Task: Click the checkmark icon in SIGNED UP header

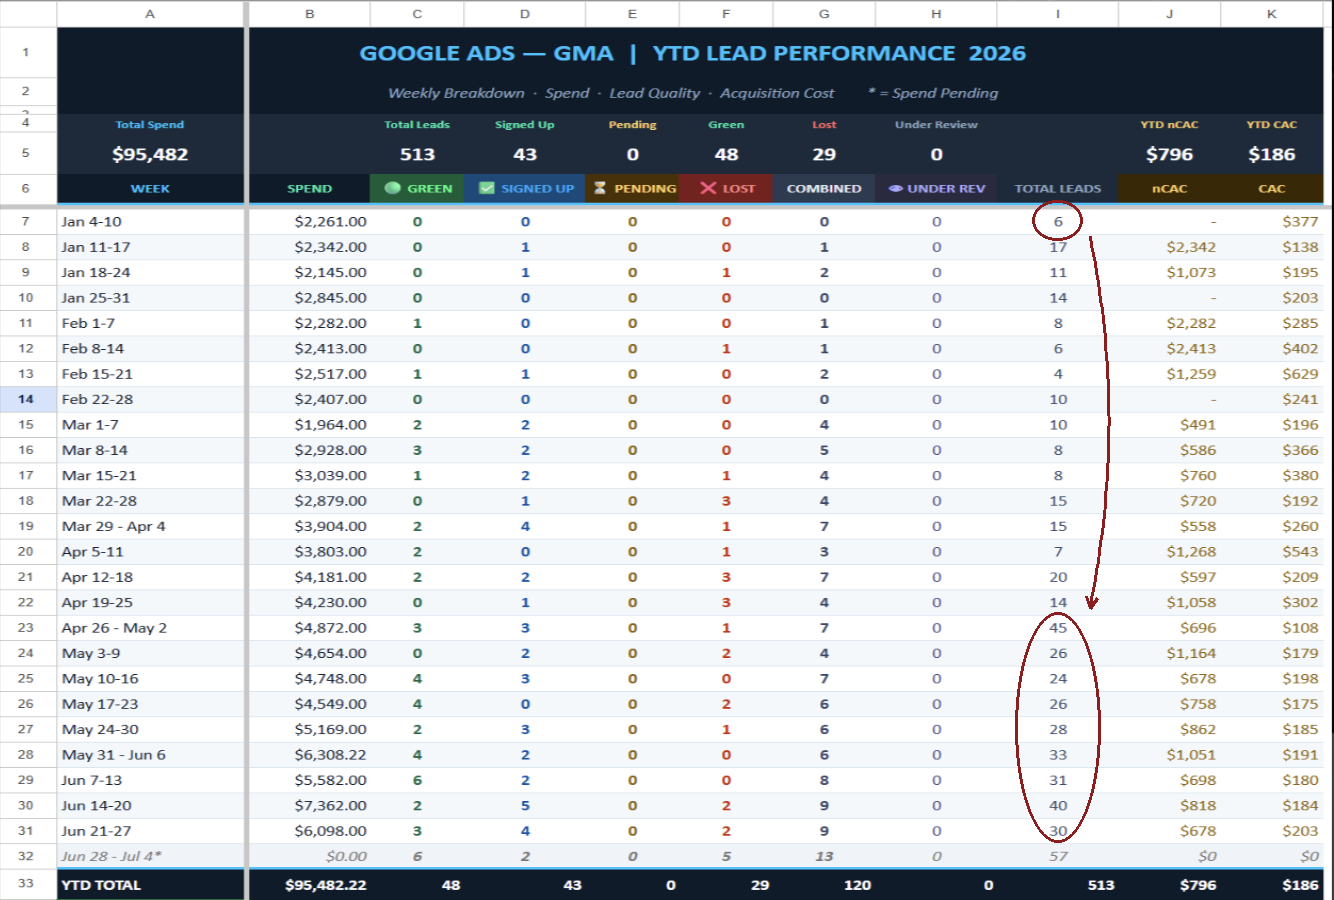Action: click(487, 188)
